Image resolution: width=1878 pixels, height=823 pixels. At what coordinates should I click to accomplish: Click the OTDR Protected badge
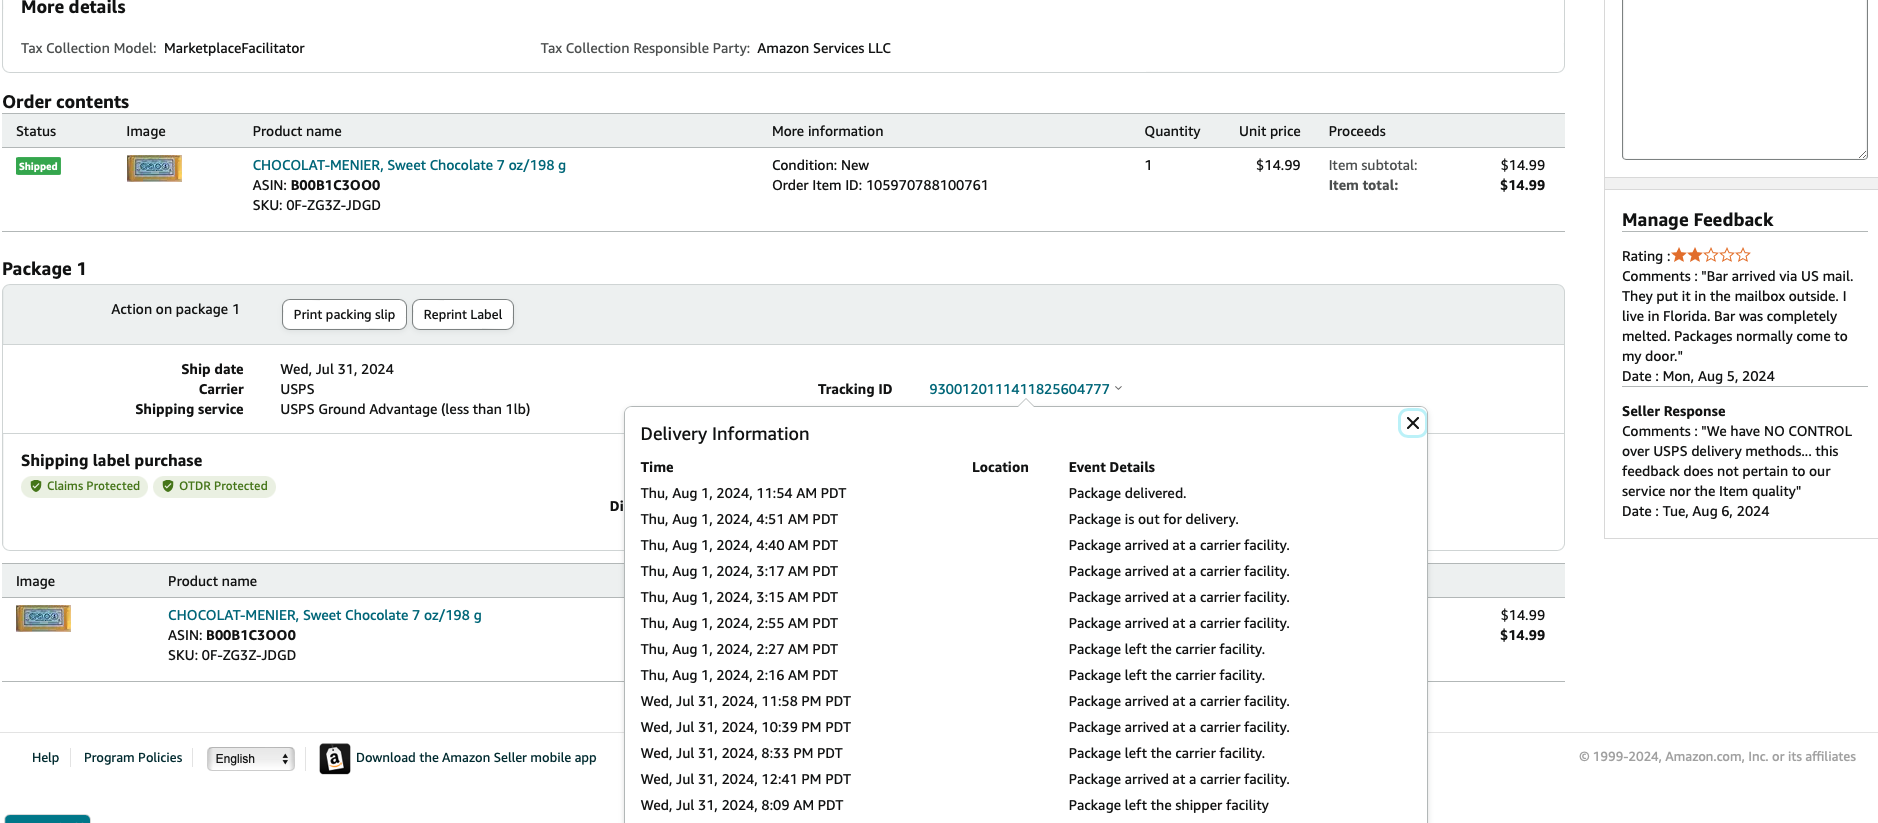point(215,486)
